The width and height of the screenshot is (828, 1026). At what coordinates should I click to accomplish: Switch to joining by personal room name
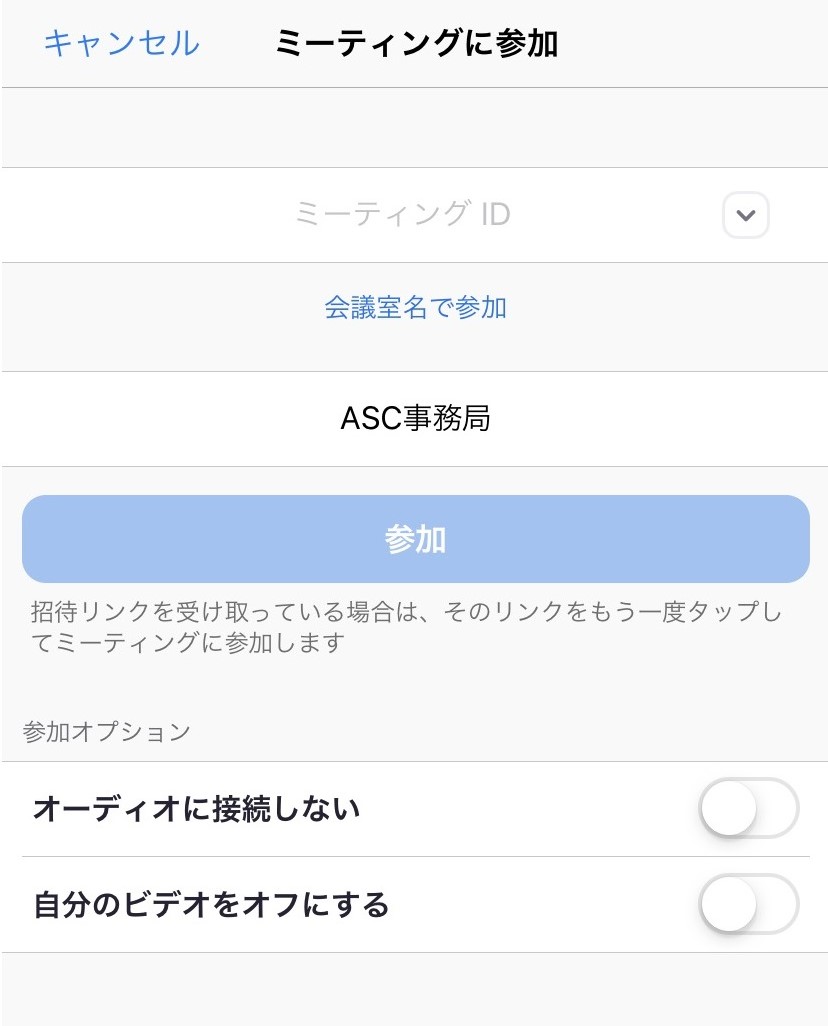(x=416, y=307)
